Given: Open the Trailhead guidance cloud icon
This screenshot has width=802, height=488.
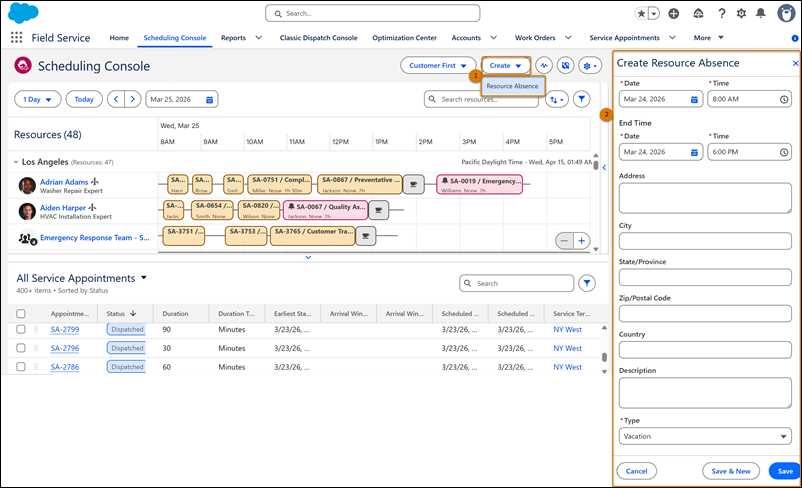Looking at the screenshot, I should (x=698, y=14).
